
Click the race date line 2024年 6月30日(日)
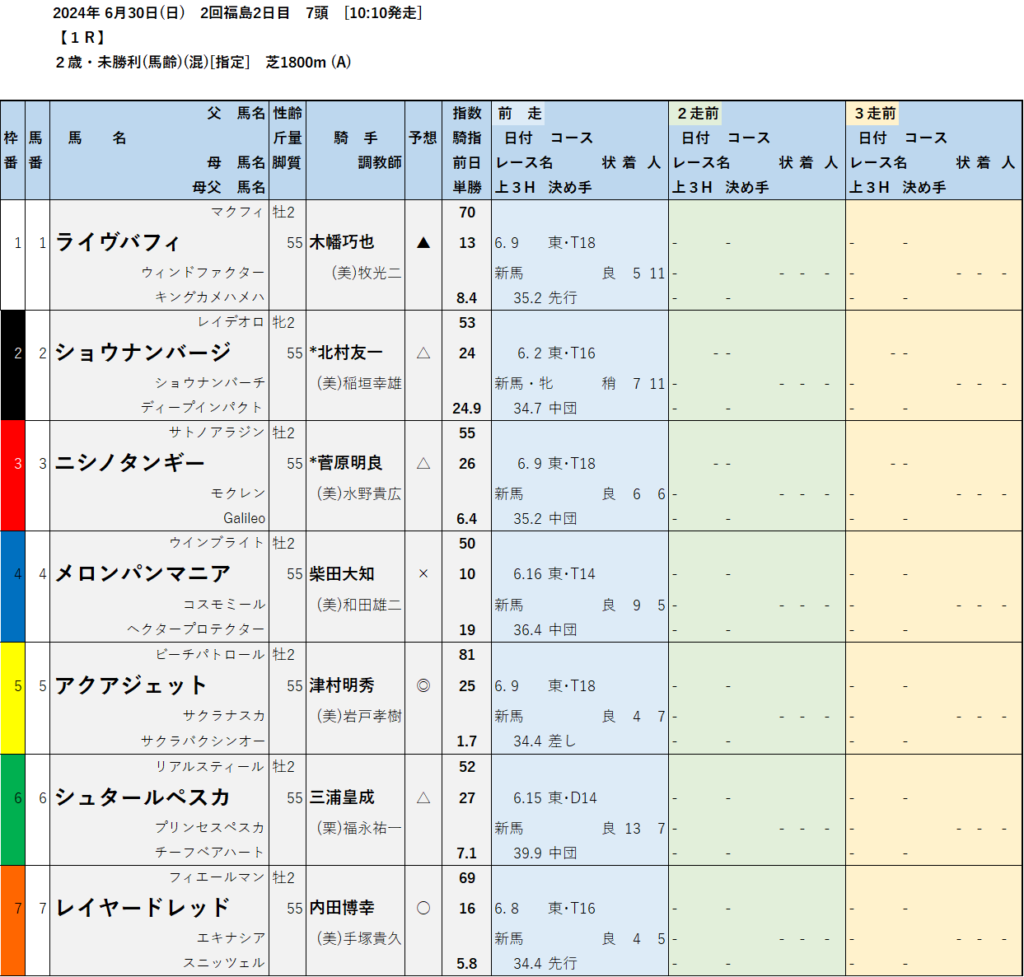(120, 13)
